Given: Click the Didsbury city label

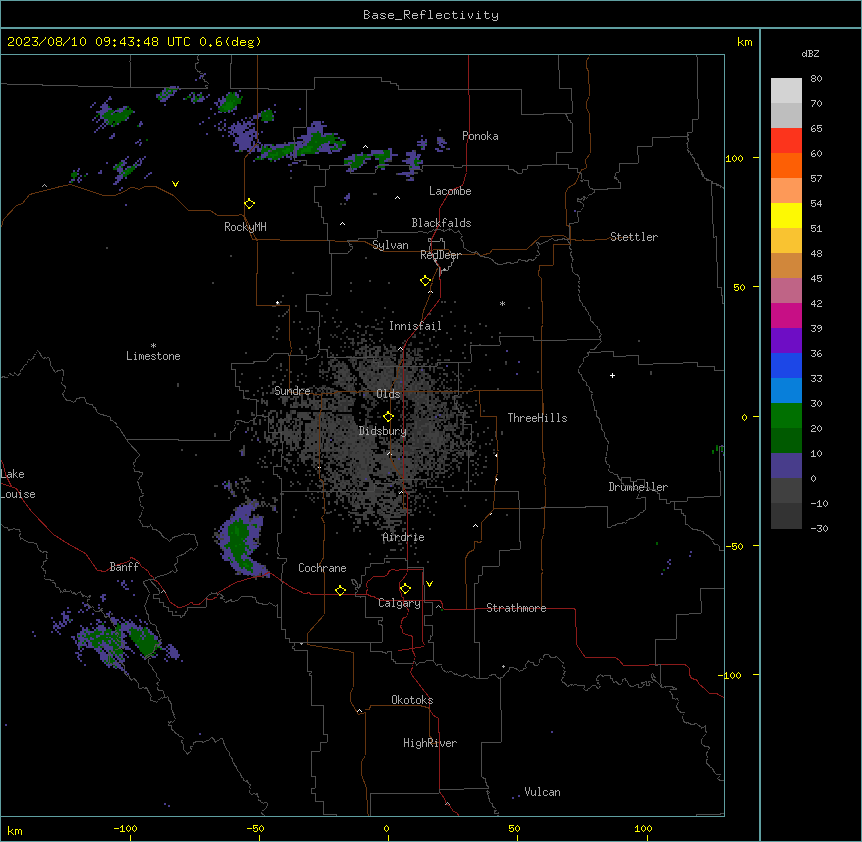Looking at the screenshot, I should point(383,431).
